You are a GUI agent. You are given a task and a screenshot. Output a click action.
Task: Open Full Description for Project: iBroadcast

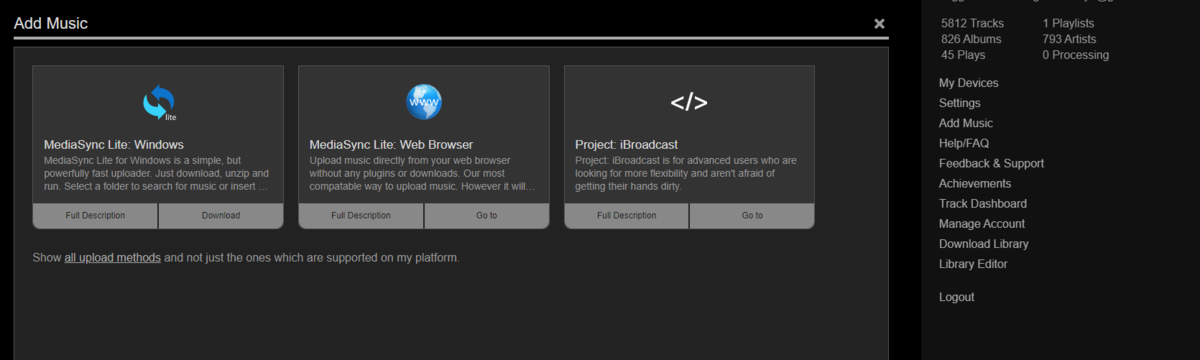click(x=627, y=215)
